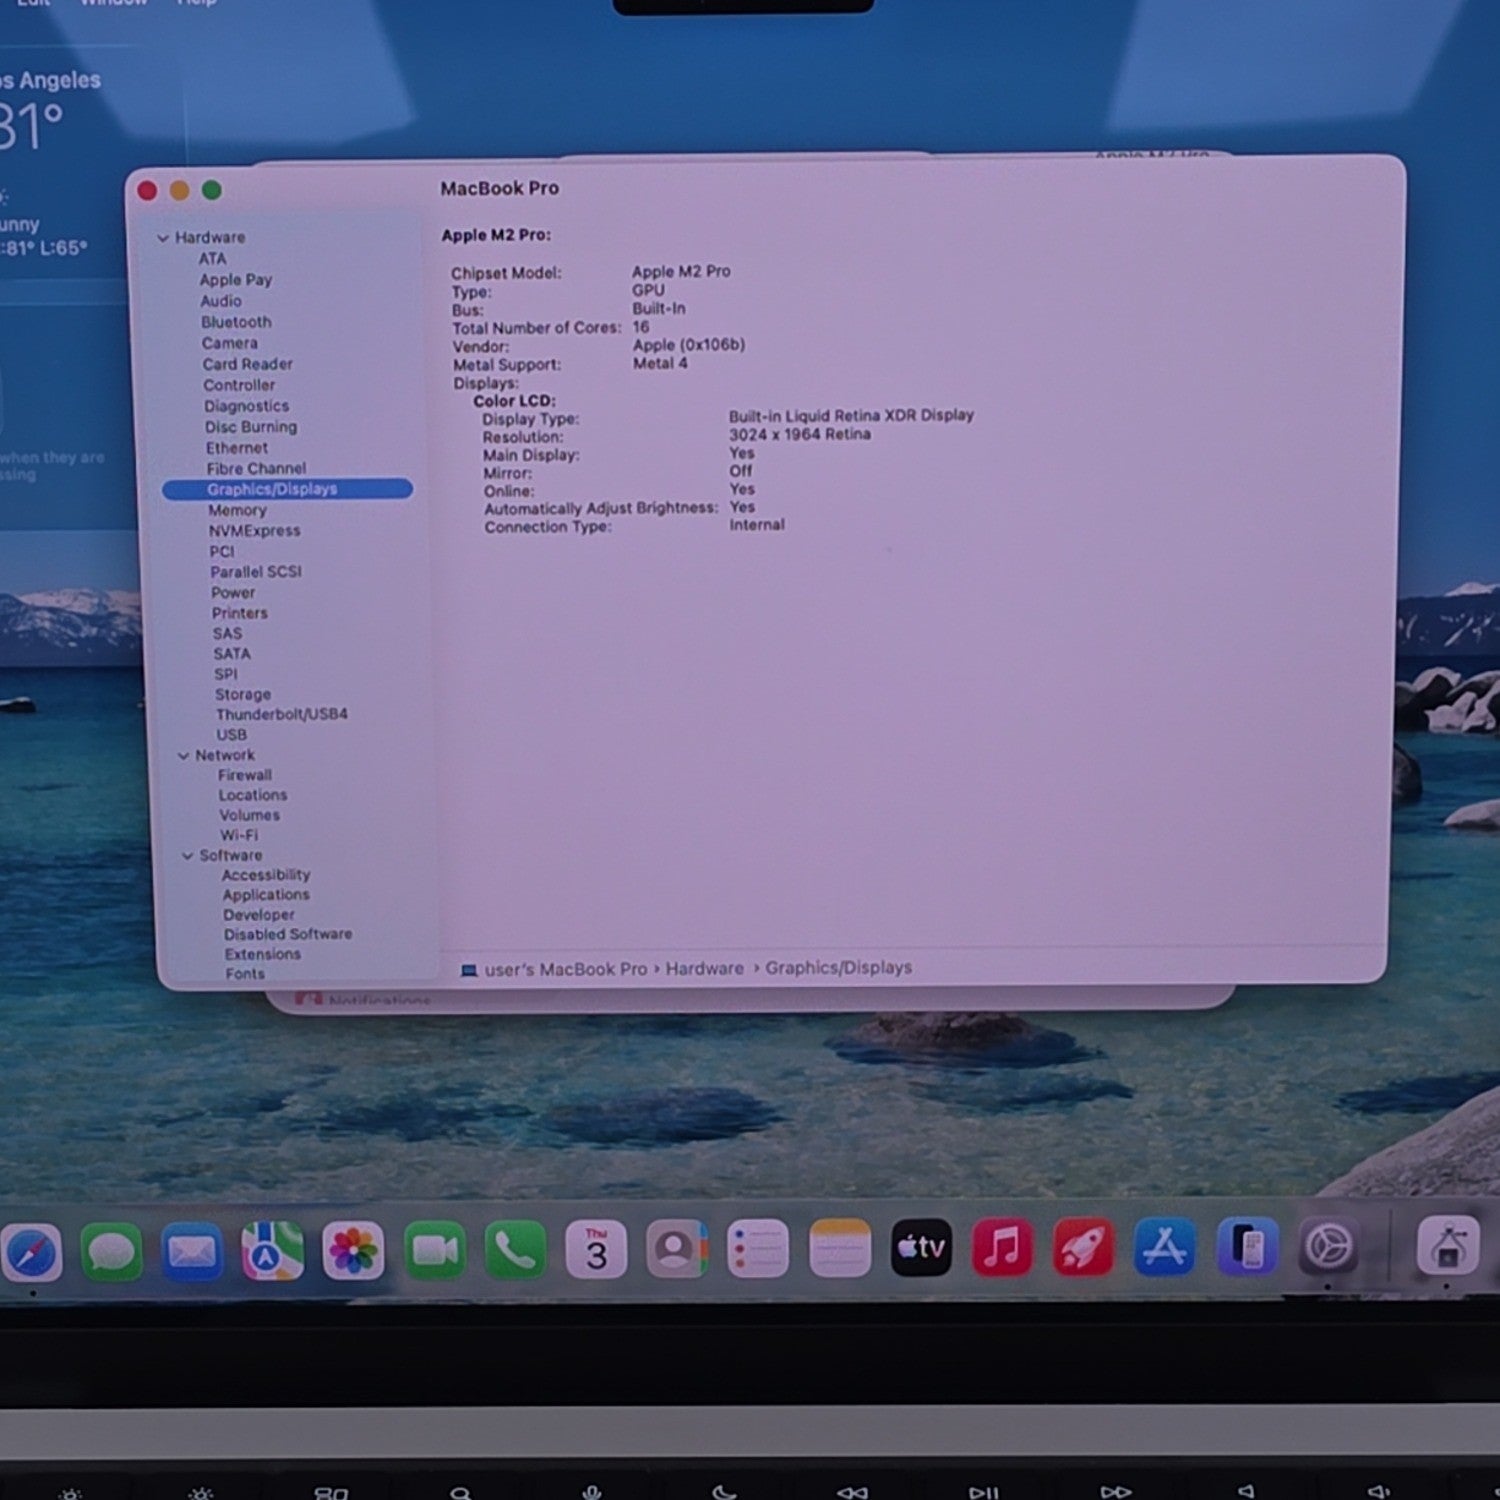Select Apple Pay in the sidebar

coord(235,280)
